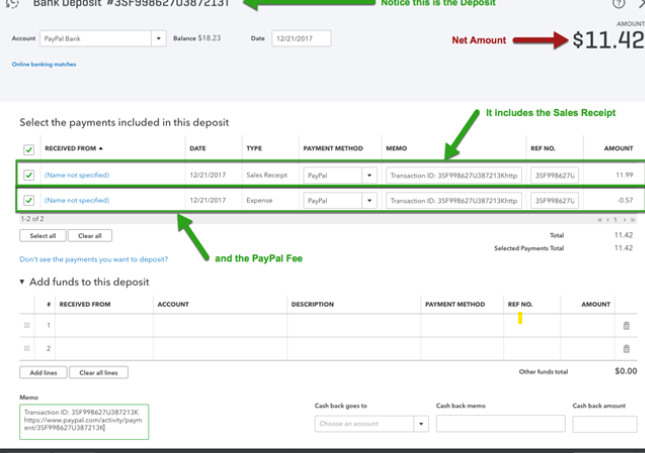Viewport: 645px width, 453px height.
Task: Go to the first page of payments
Action: coord(600,220)
